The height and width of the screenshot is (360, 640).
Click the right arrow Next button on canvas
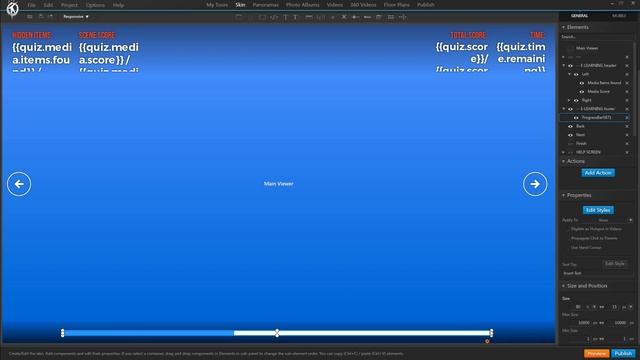[x=535, y=184]
